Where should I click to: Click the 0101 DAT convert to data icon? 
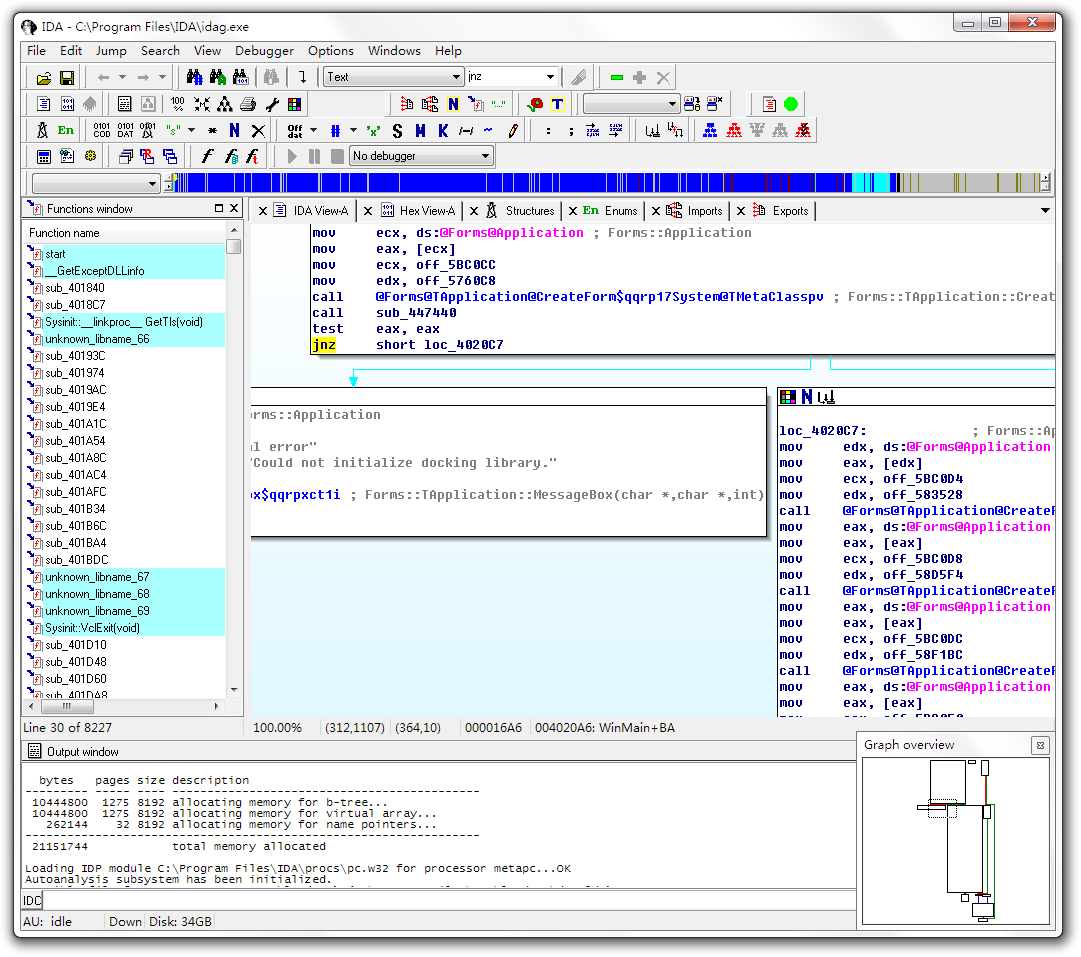[x=125, y=130]
